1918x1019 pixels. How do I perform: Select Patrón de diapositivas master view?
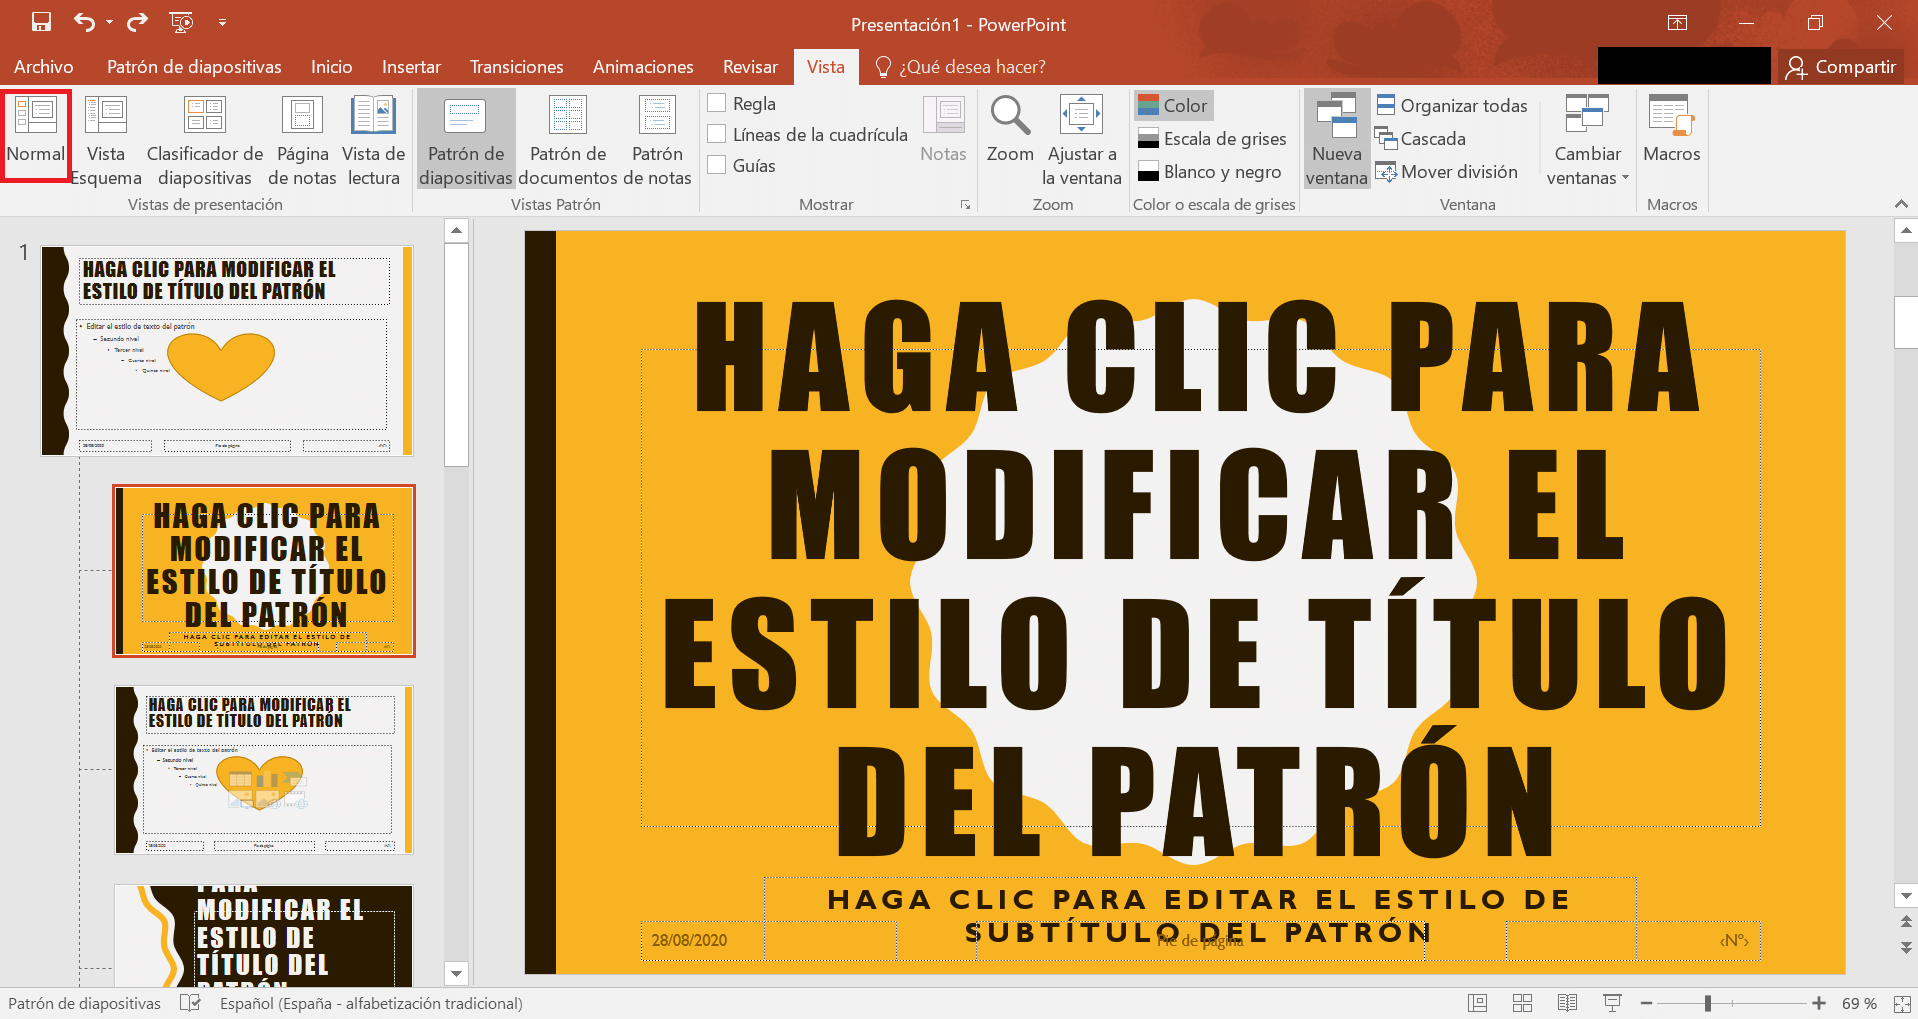466,140
